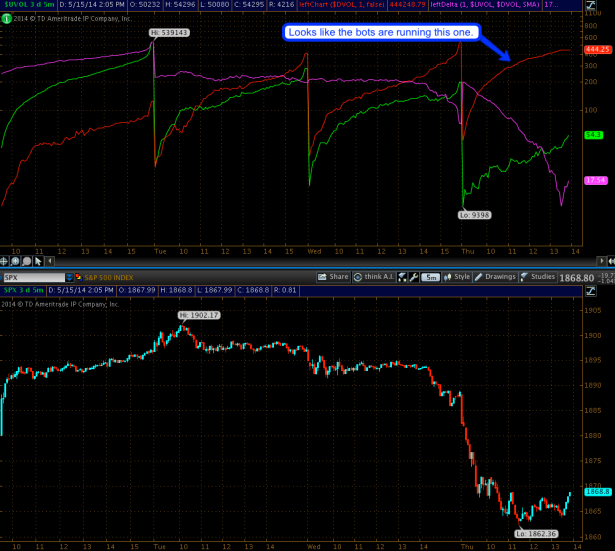Click the Wed label on upper chart axis
Image resolution: width=615 pixels, height=551 pixels.
point(314,251)
